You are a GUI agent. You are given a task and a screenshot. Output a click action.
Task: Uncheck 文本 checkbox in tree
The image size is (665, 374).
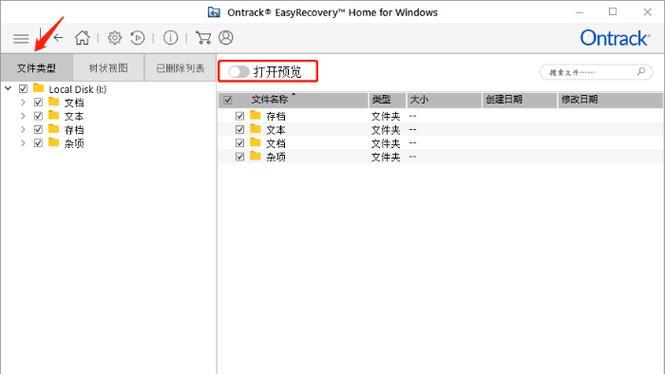click(38, 116)
